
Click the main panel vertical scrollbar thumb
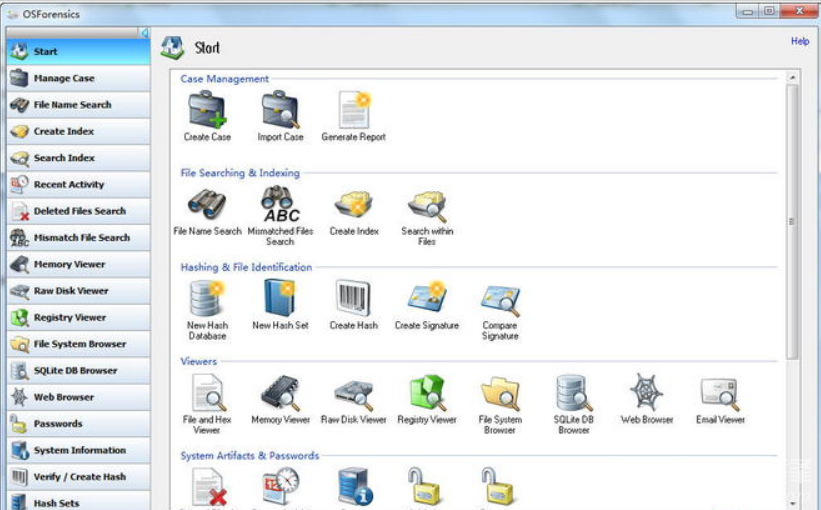792,221
